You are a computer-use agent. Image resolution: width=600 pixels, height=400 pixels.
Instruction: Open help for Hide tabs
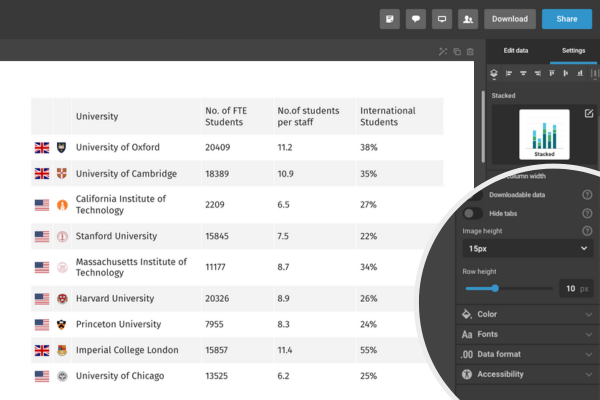587,213
